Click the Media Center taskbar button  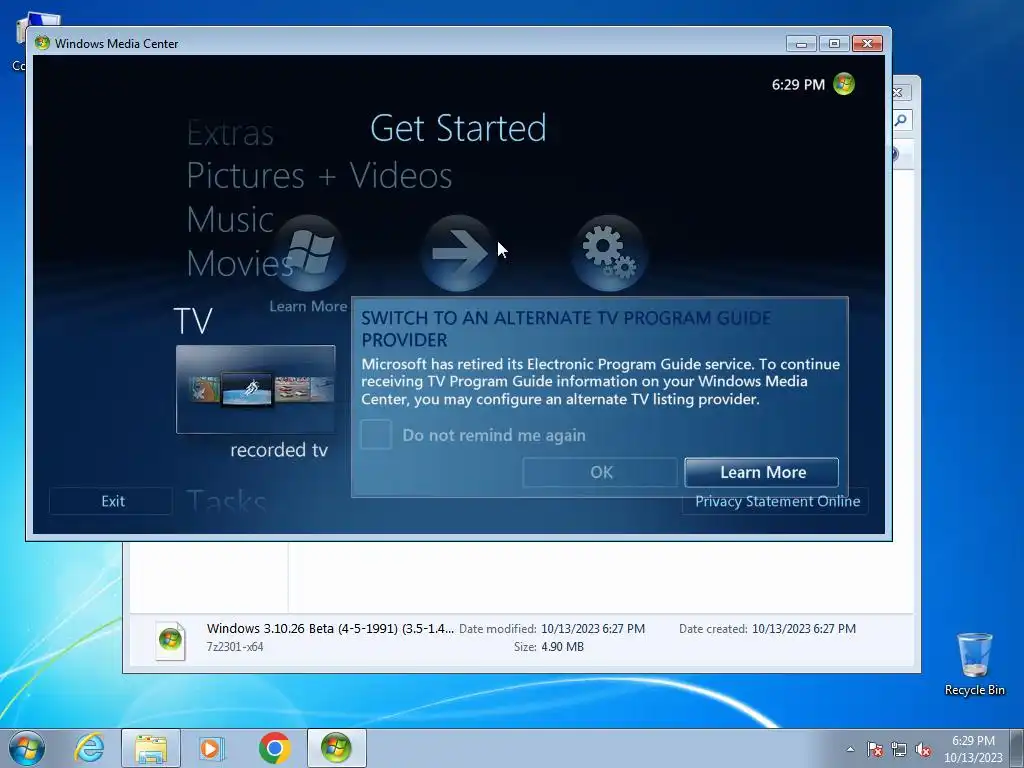(336, 748)
